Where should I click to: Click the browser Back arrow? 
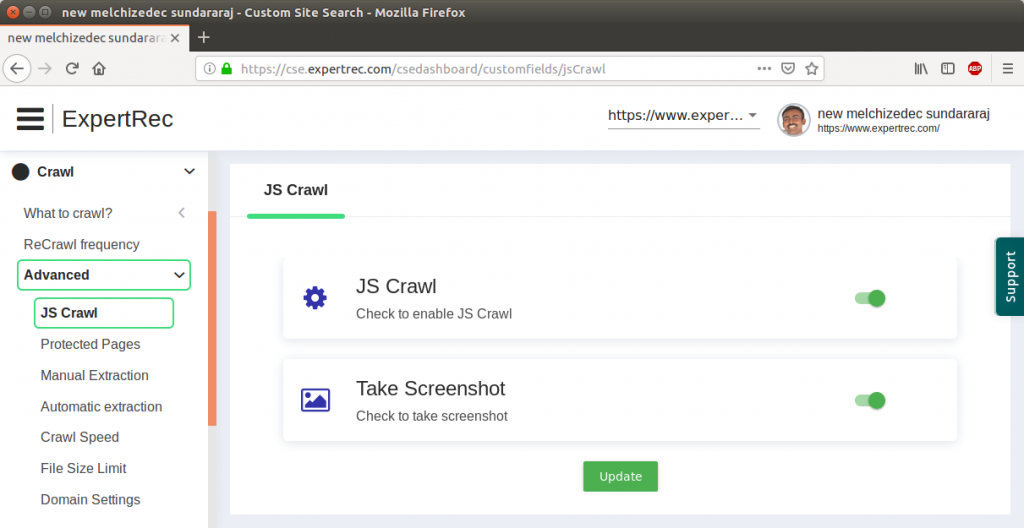point(17,69)
